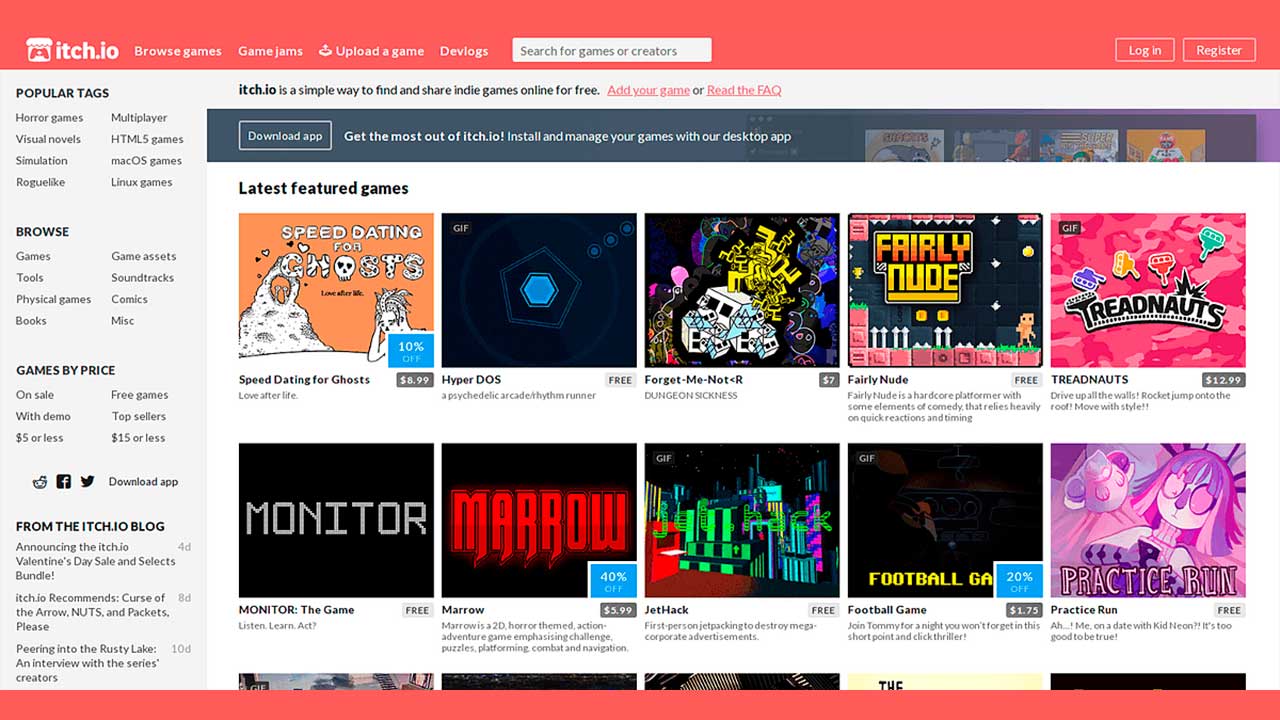This screenshot has width=1280, height=720.
Task: Follow the Read the FAQ link
Action: pyautogui.click(x=744, y=90)
